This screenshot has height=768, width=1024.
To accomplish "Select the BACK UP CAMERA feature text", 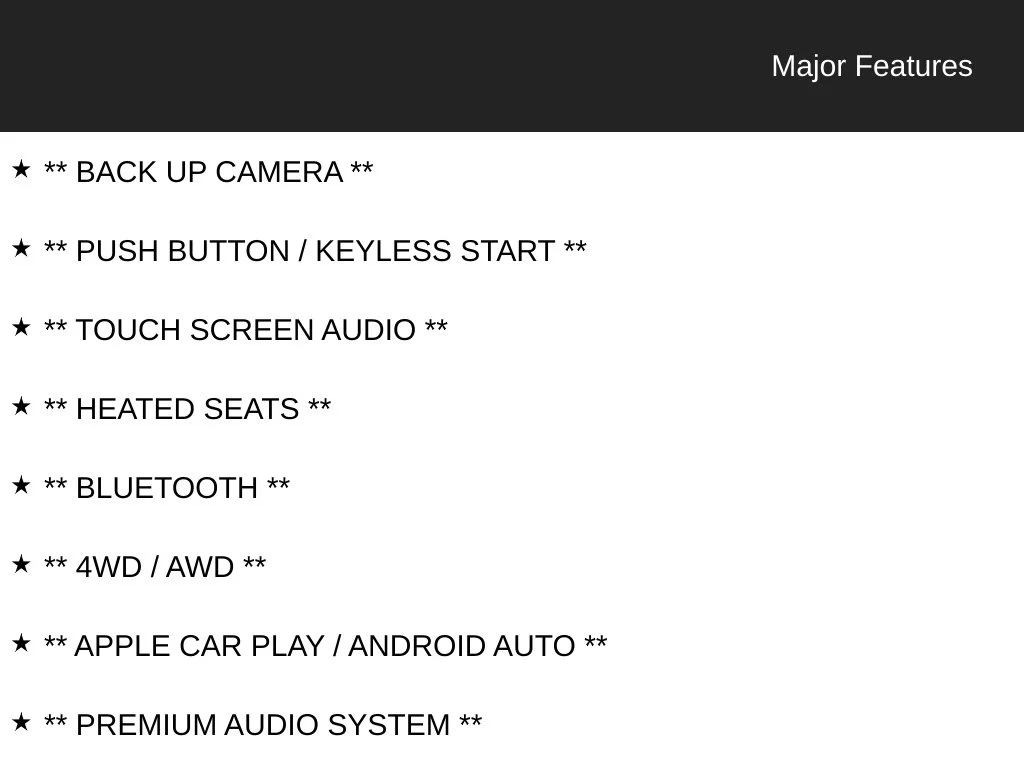I will (x=209, y=172).
